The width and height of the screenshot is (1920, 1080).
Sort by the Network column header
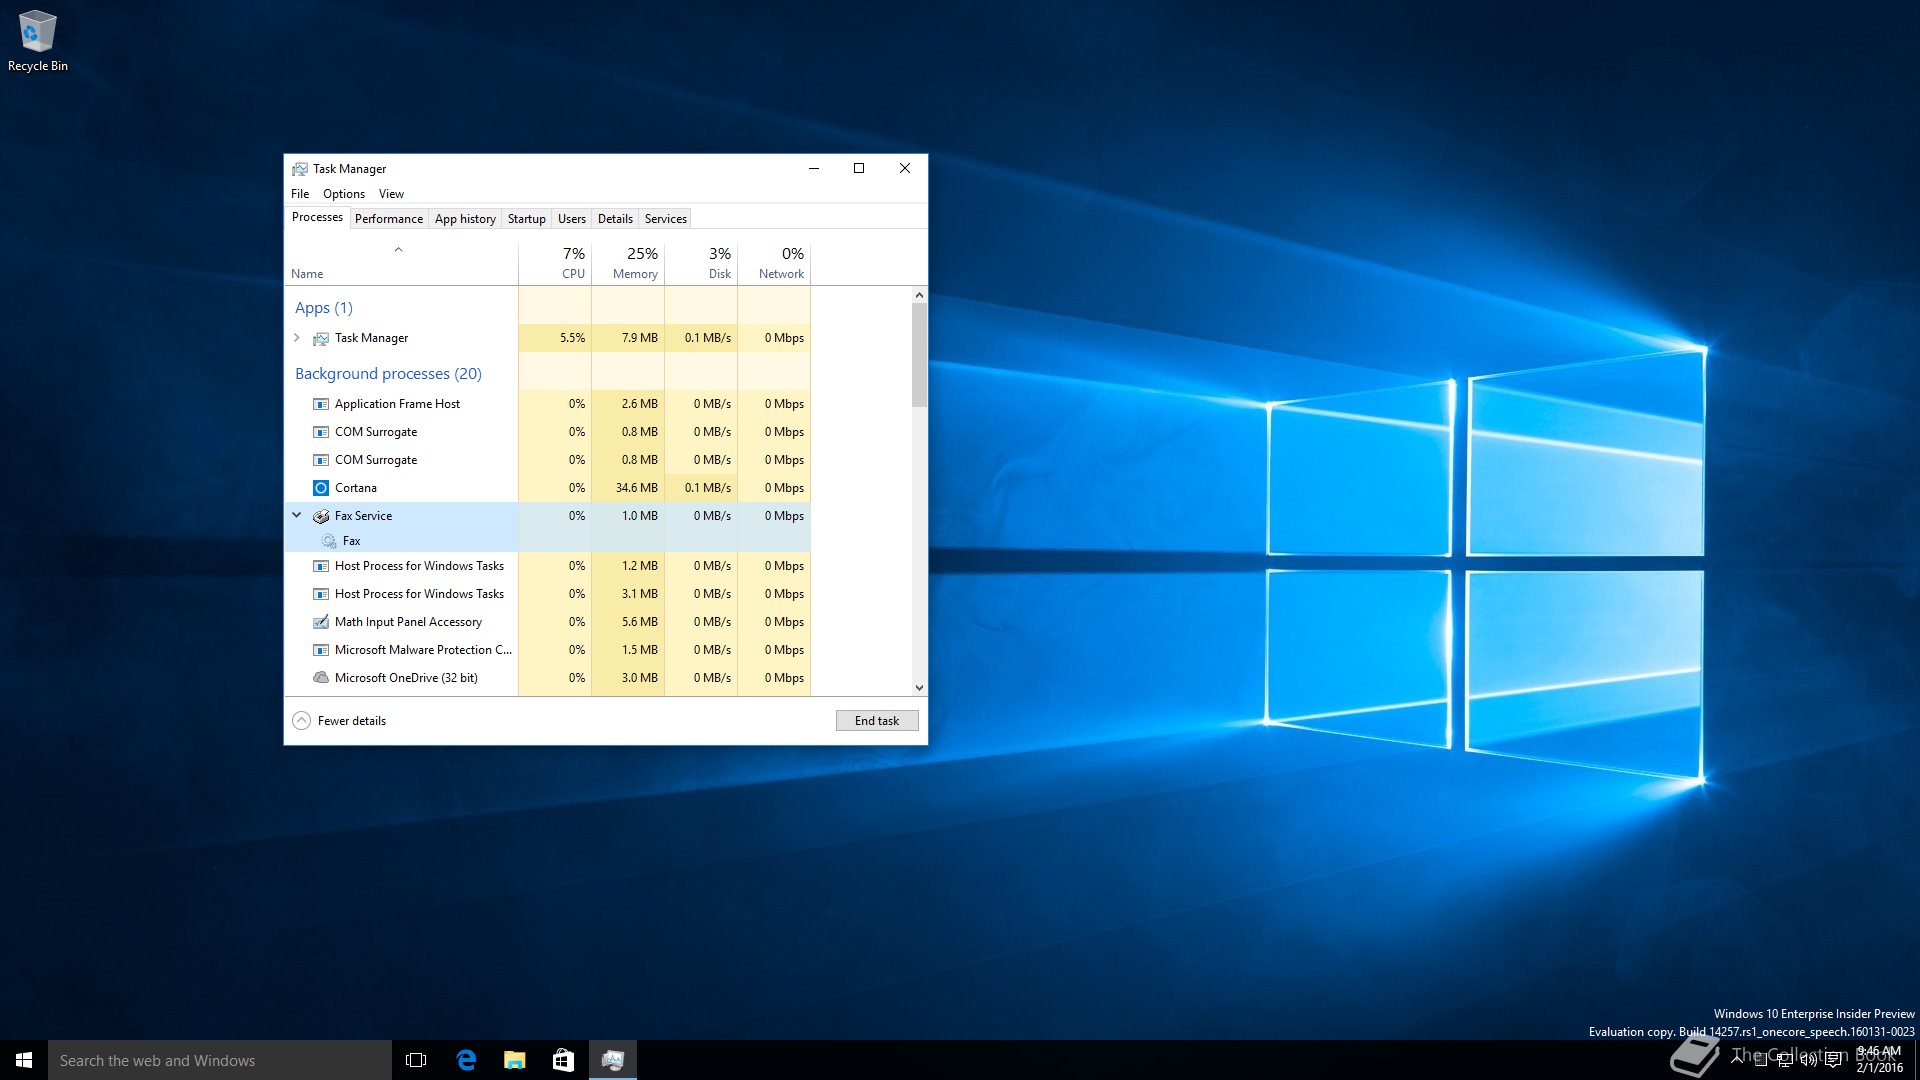(x=774, y=264)
